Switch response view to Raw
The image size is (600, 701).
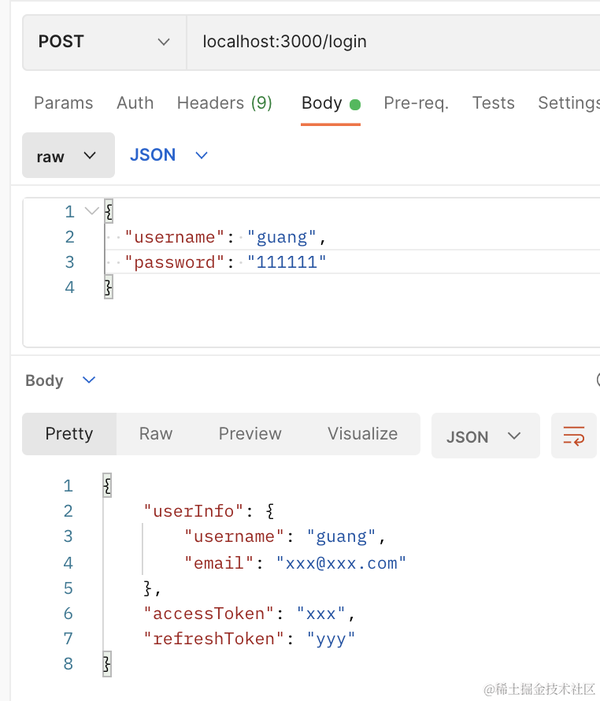click(x=155, y=434)
